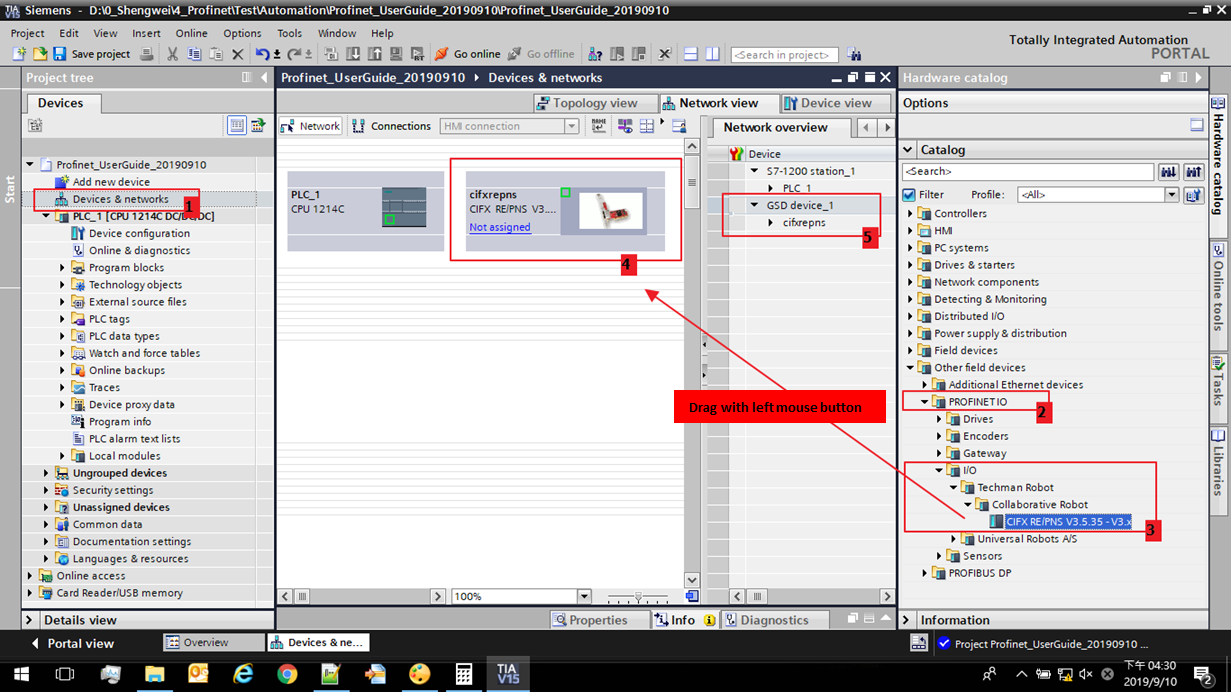Click the Cut scissors icon
This screenshot has height=692, width=1231.
(172, 54)
